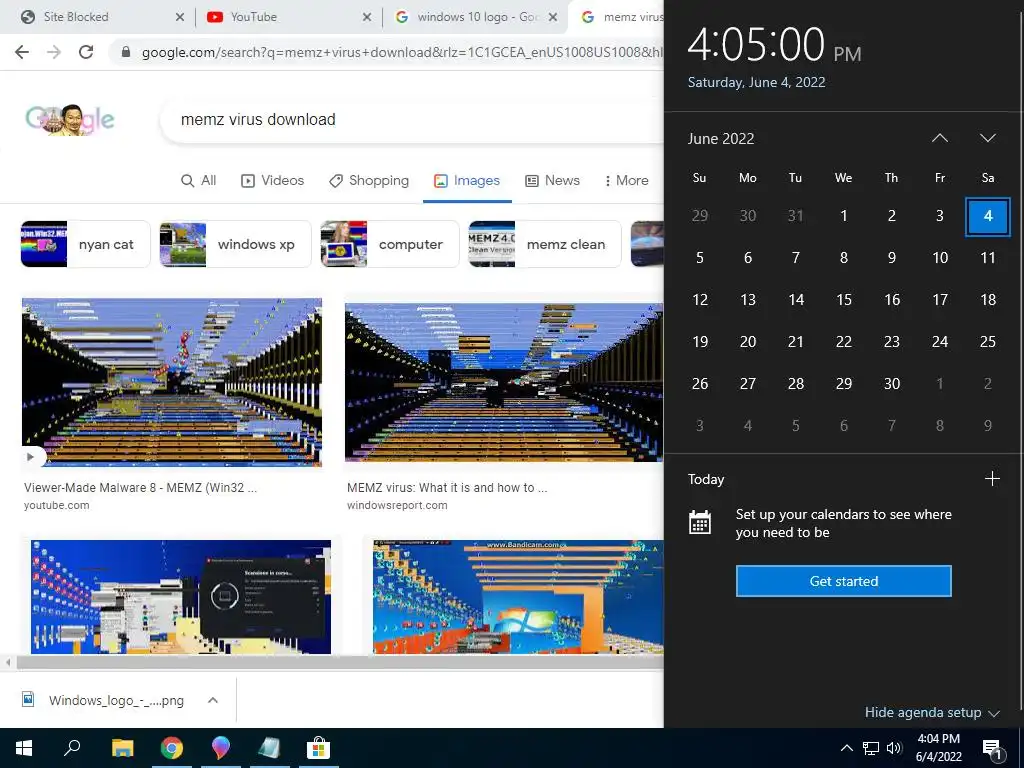This screenshot has height=768, width=1024.
Task: Open network status tray icon
Action: point(871,748)
